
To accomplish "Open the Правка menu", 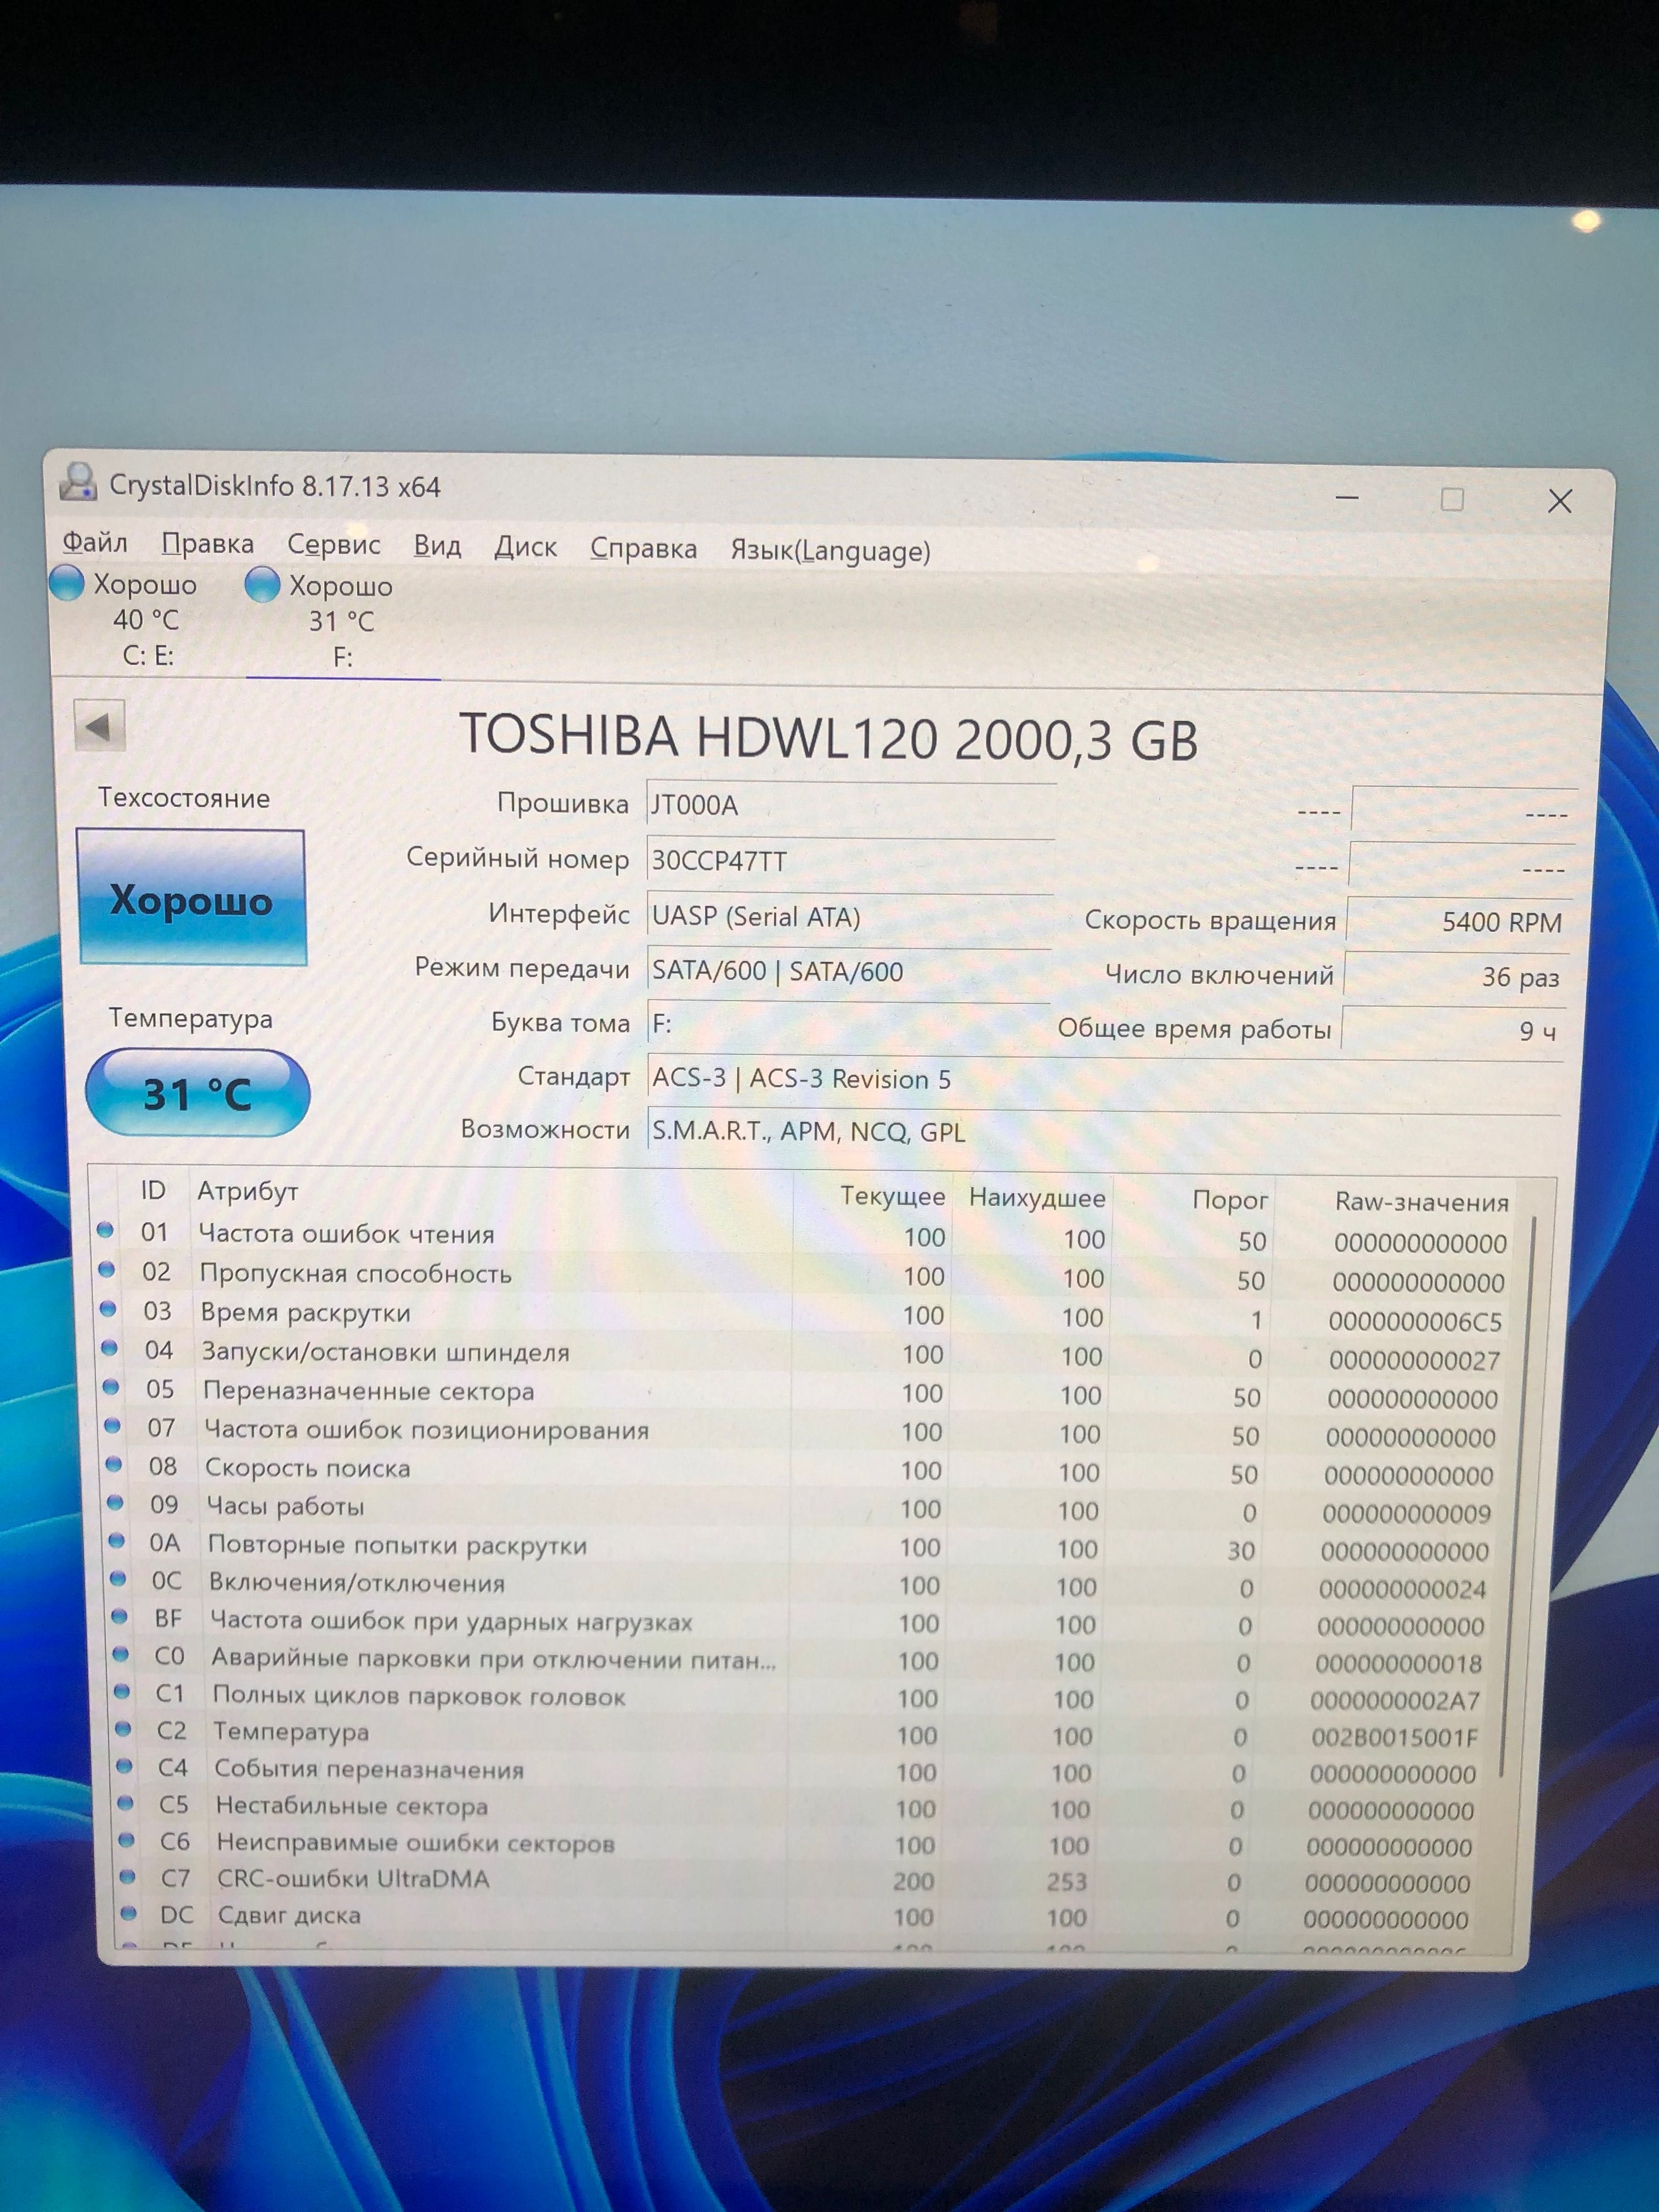I will click(x=208, y=543).
